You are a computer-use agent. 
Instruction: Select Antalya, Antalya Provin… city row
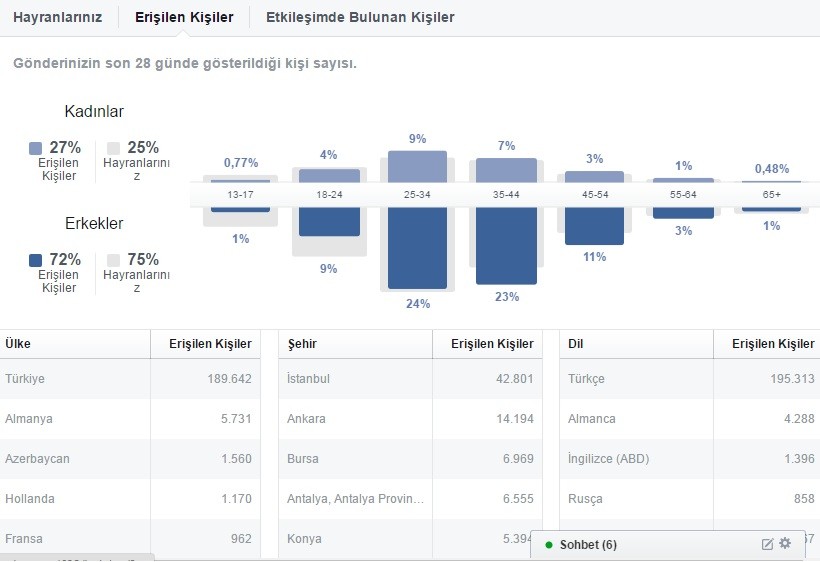tap(411, 499)
